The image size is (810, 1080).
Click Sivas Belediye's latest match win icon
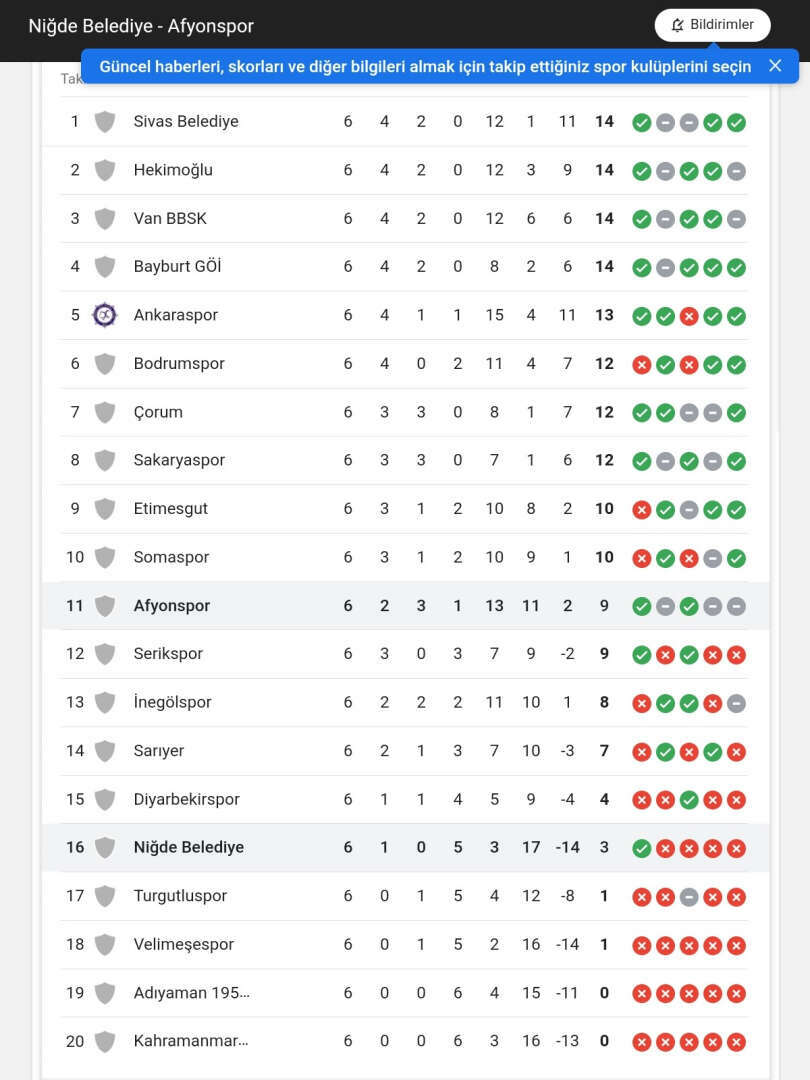[736, 123]
